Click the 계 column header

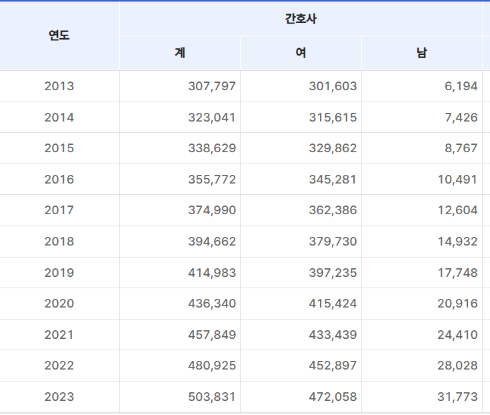(x=180, y=53)
